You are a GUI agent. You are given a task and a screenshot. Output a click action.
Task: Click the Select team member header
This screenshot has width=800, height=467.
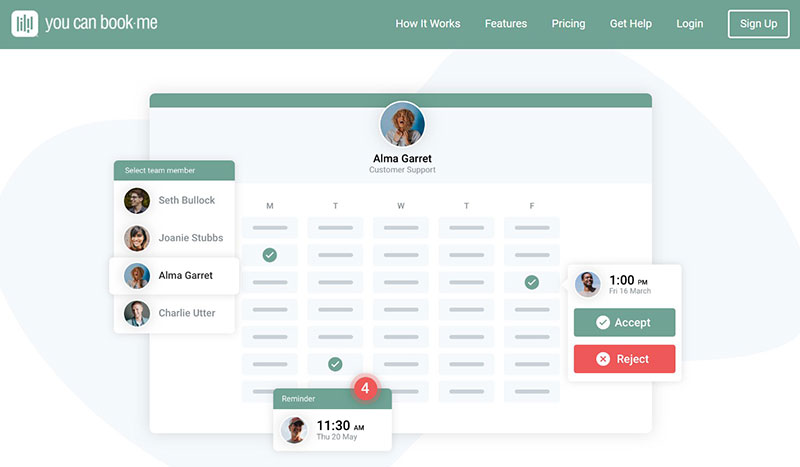click(x=174, y=170)
